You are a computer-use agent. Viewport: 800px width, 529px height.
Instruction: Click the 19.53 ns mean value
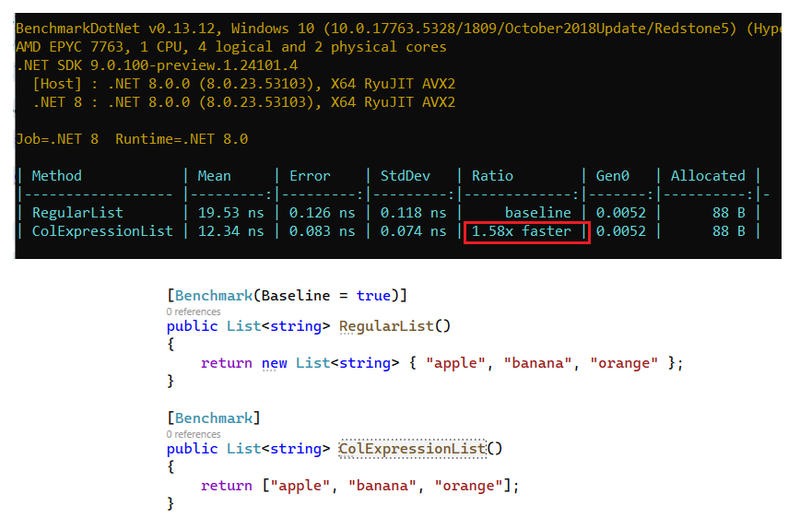231,213
